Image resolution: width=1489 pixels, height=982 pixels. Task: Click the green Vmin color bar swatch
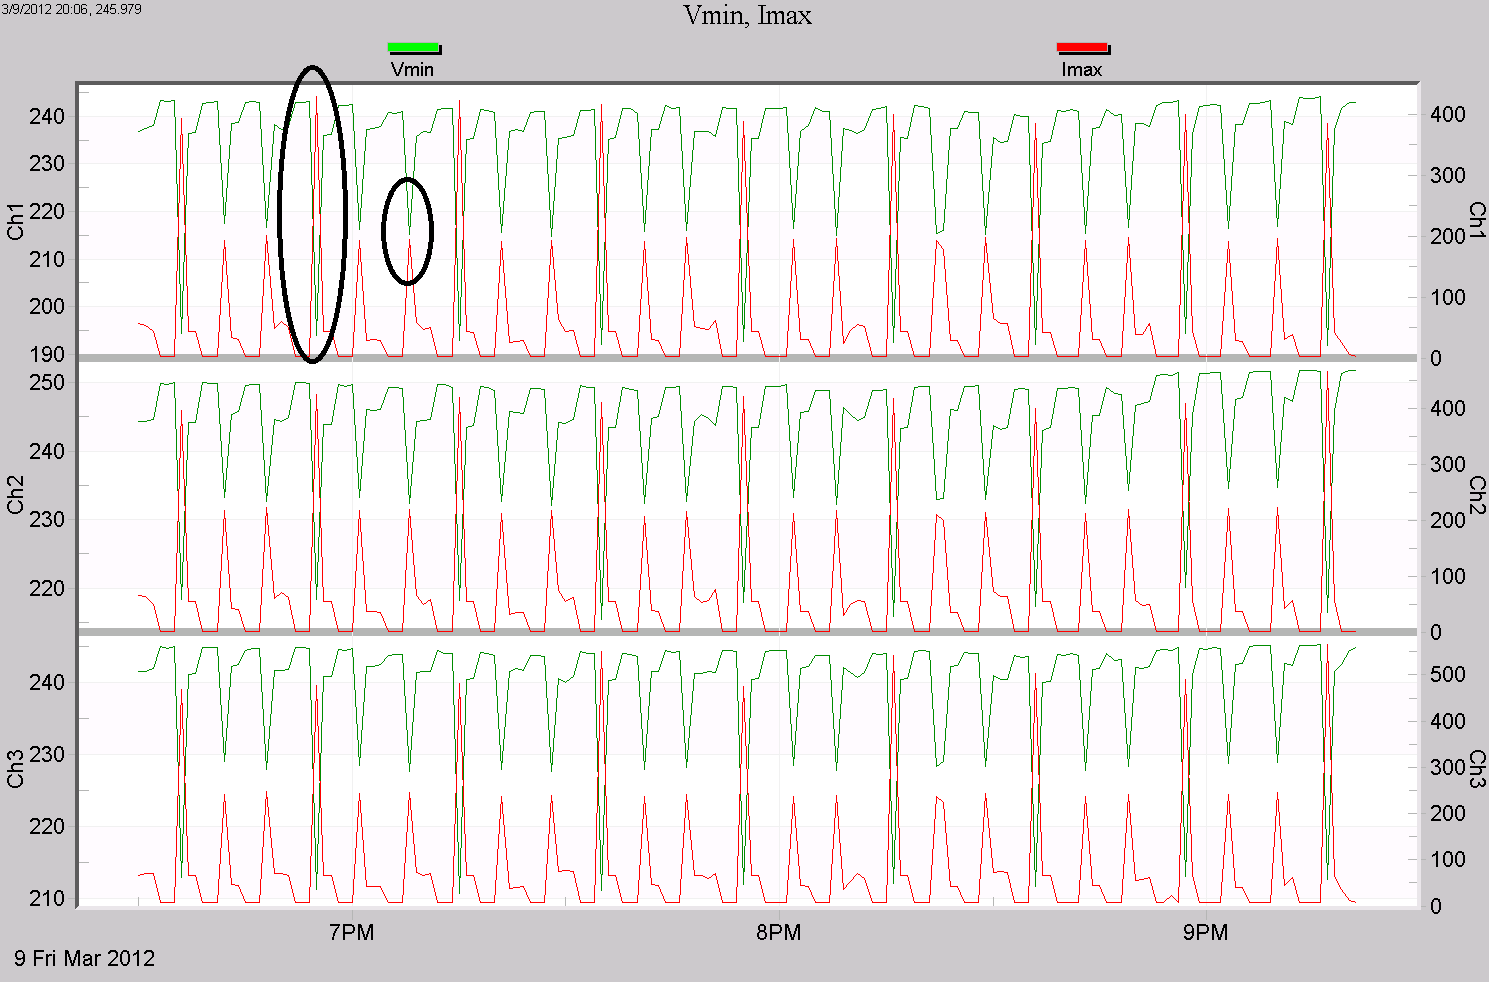pyautogui.click(x=412, y=47)
